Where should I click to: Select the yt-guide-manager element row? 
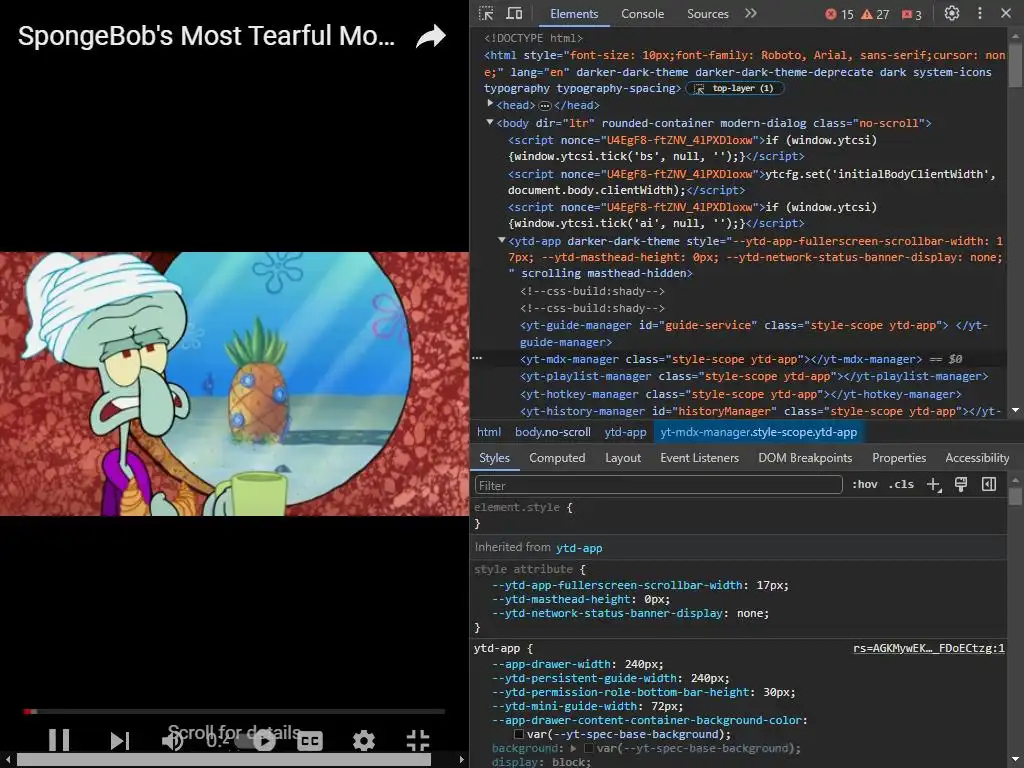754,334
